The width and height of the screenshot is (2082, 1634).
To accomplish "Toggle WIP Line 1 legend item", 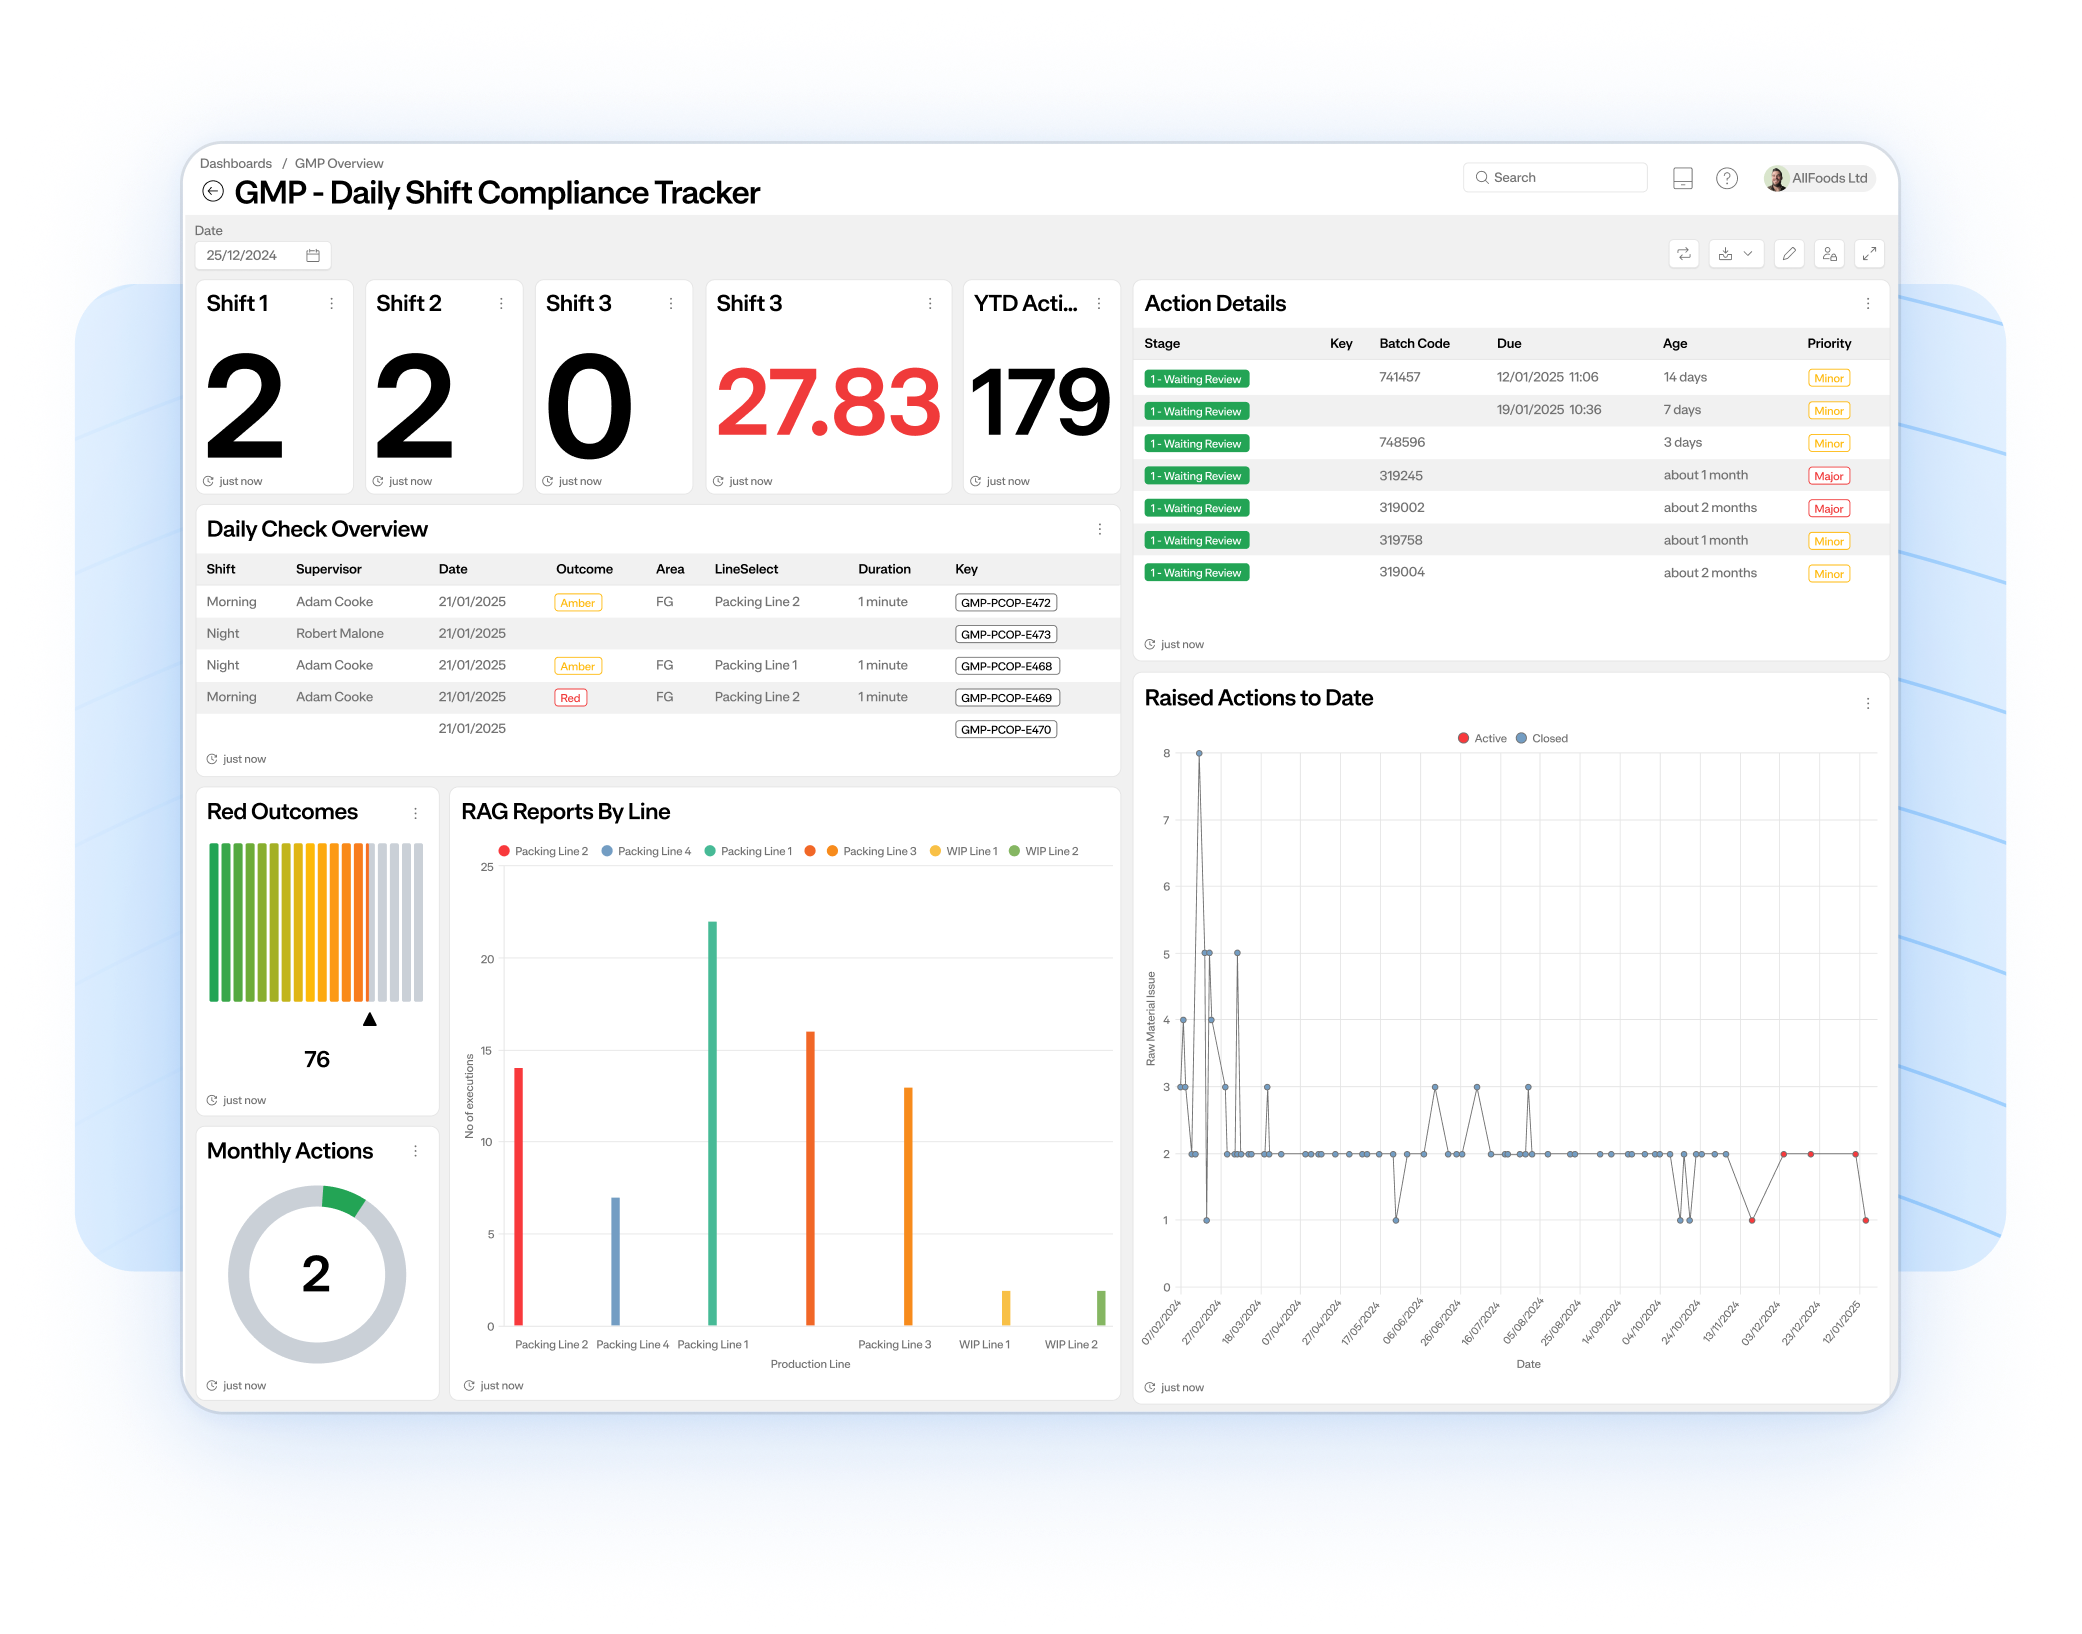I will click(x=964, y=851).
